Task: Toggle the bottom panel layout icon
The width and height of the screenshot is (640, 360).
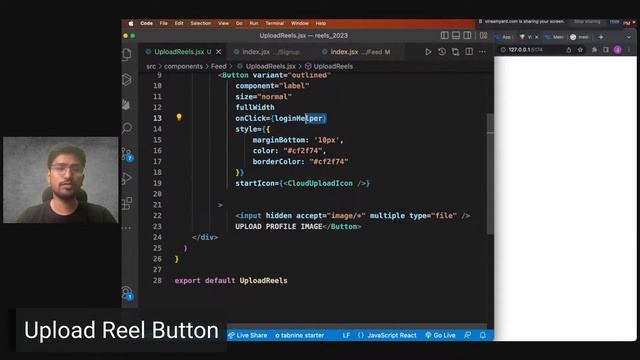Action: [x=456, y=36]
